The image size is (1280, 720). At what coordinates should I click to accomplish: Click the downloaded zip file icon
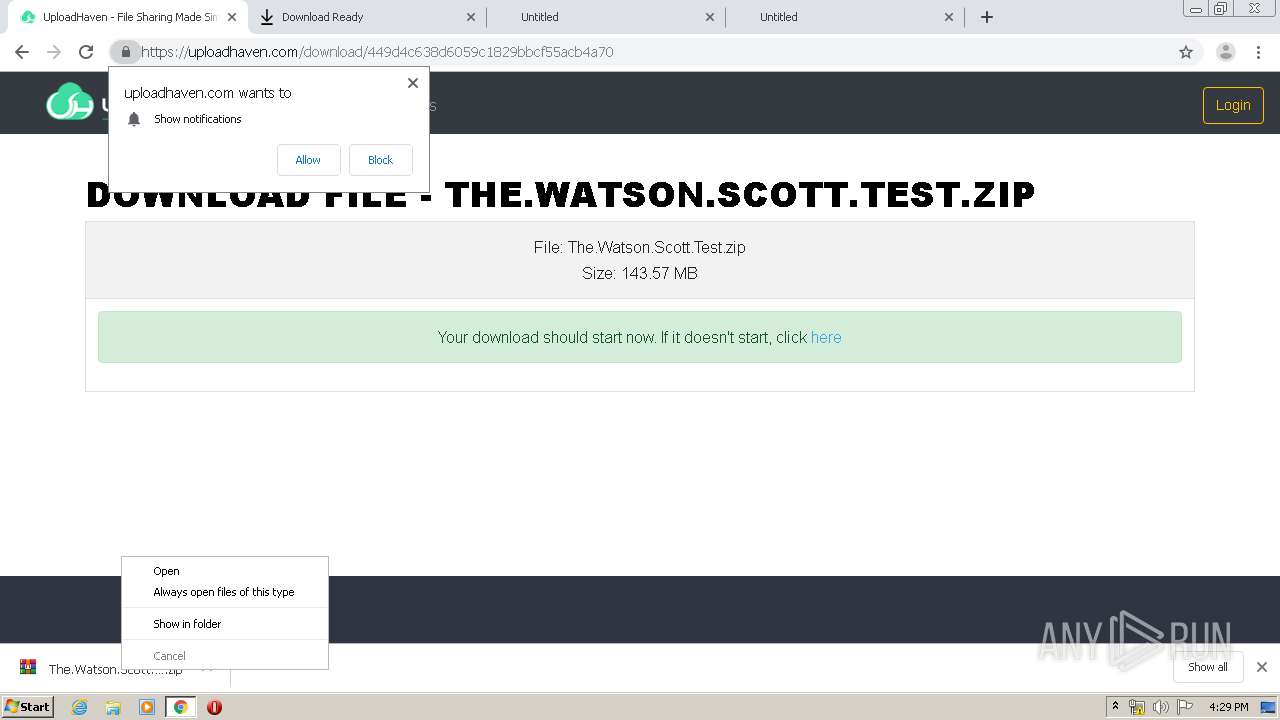tap(28, 668)
